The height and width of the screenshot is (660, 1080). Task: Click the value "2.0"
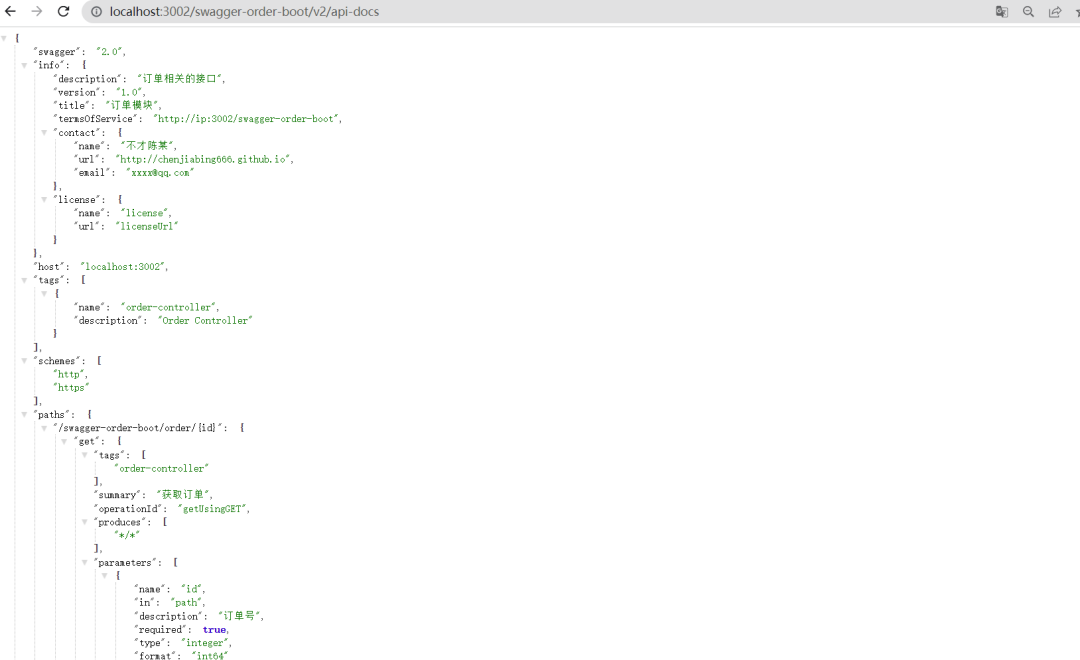coord(110,52)
